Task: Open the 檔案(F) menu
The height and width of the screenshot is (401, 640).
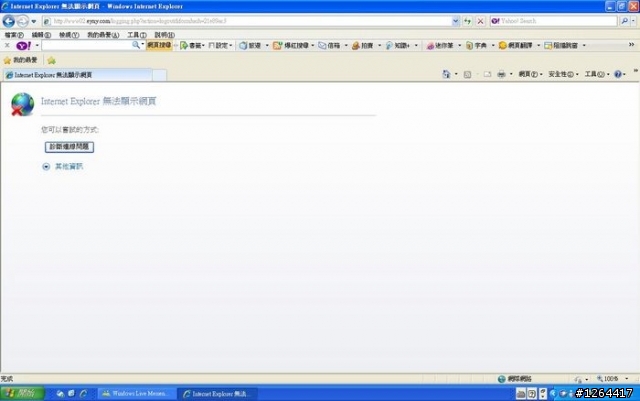Action: click(x=14, y=35)
